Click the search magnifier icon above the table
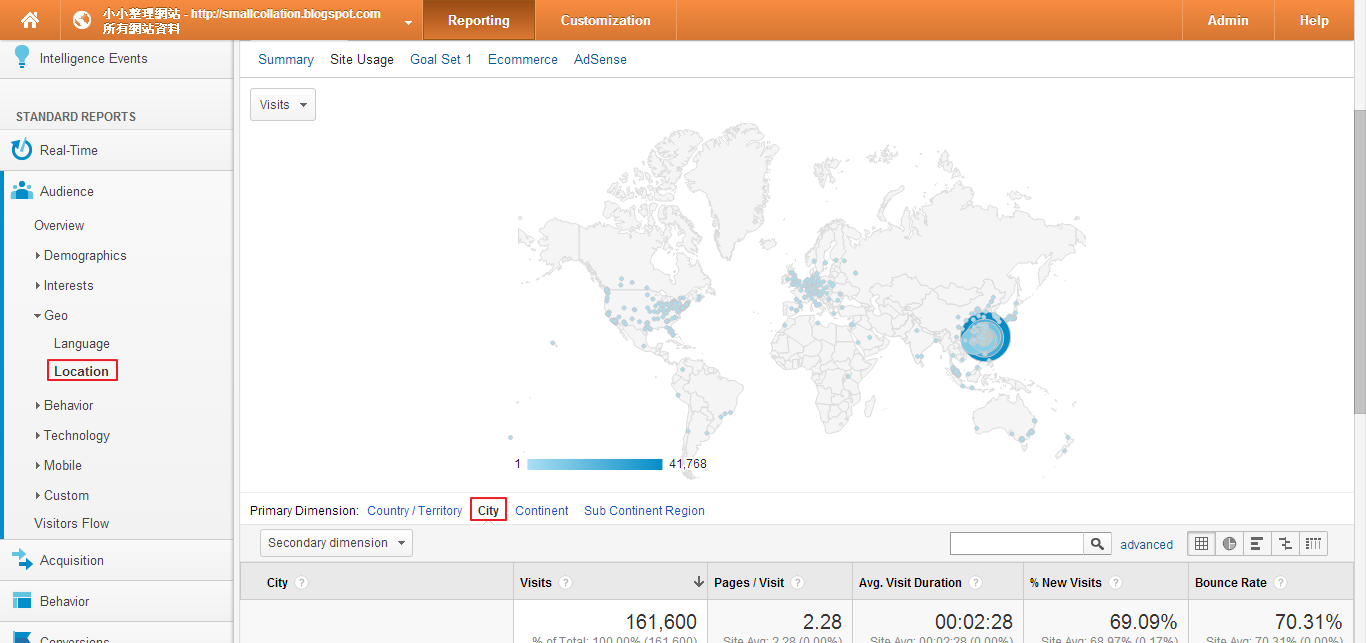This screenshot has width=1366, height=643. [x=1097, y=543]
